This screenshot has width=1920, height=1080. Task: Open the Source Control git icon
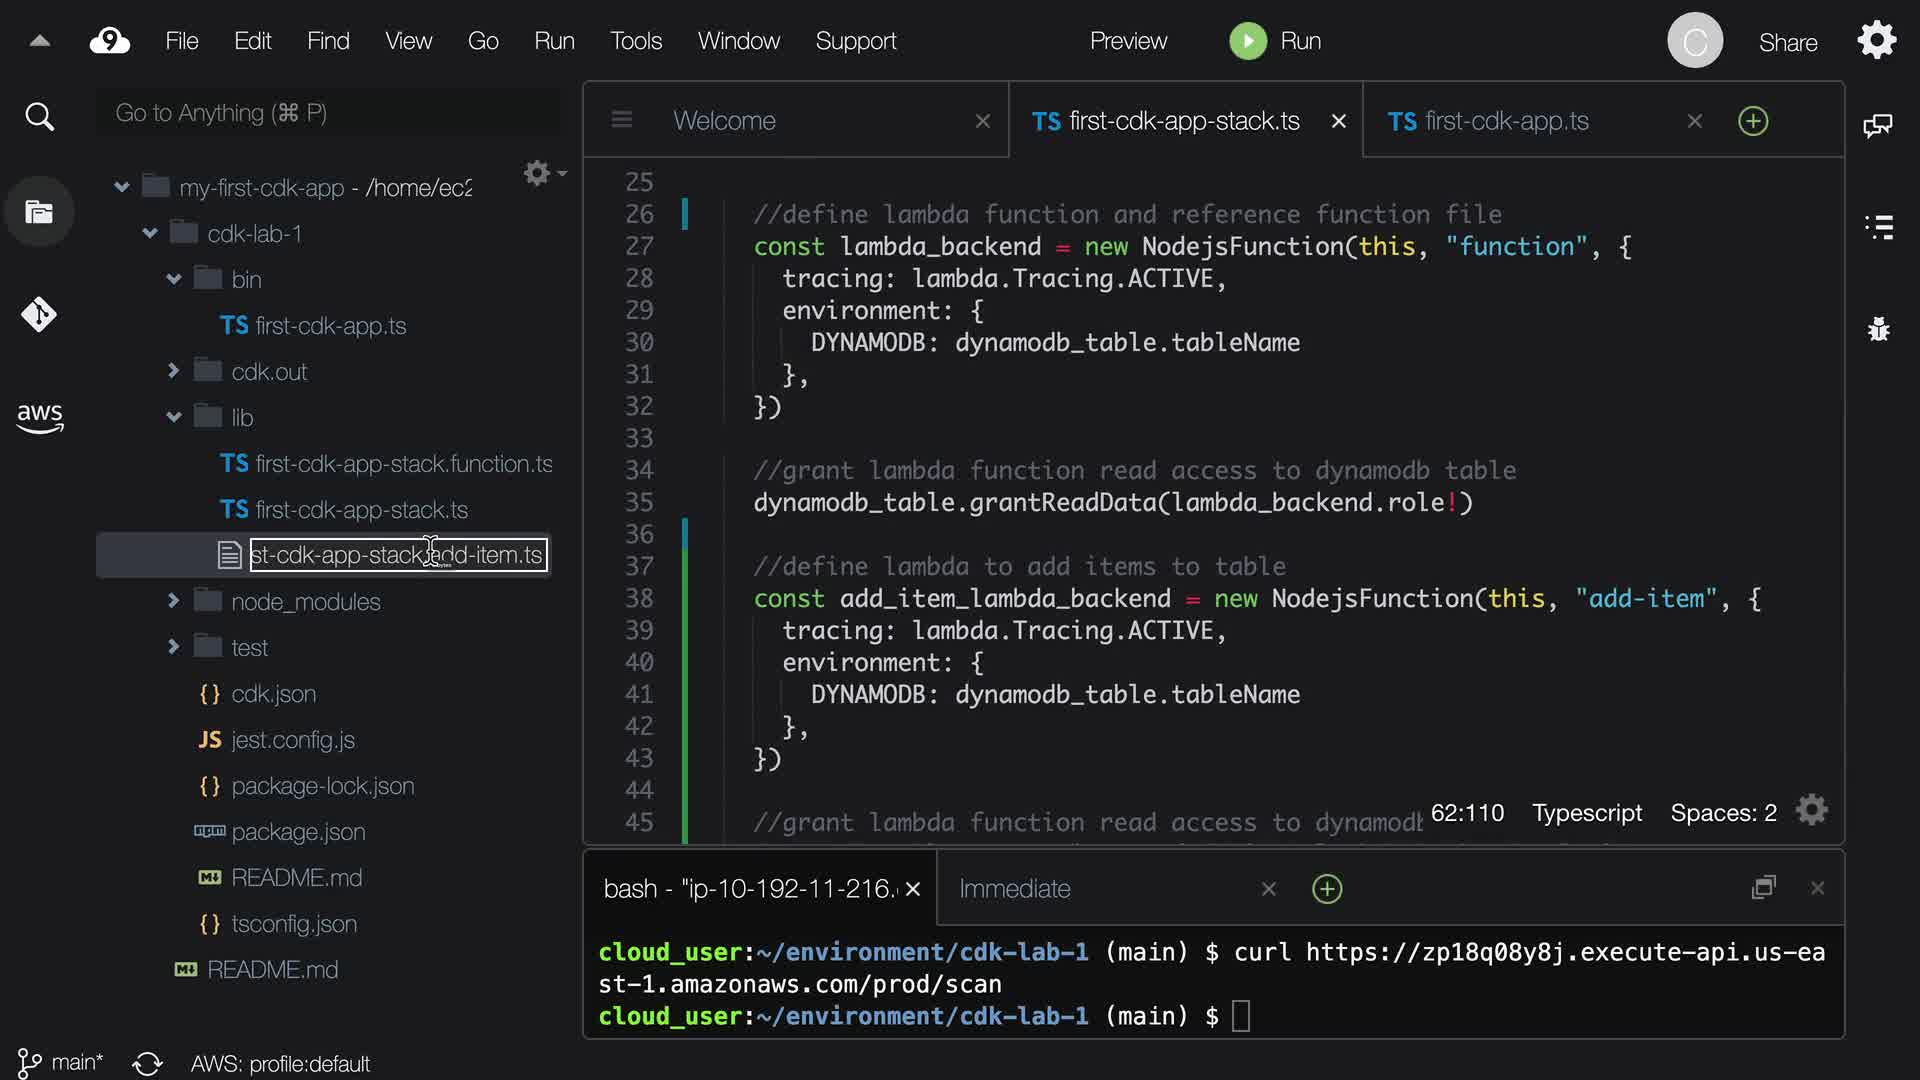[x=39, y=315]
